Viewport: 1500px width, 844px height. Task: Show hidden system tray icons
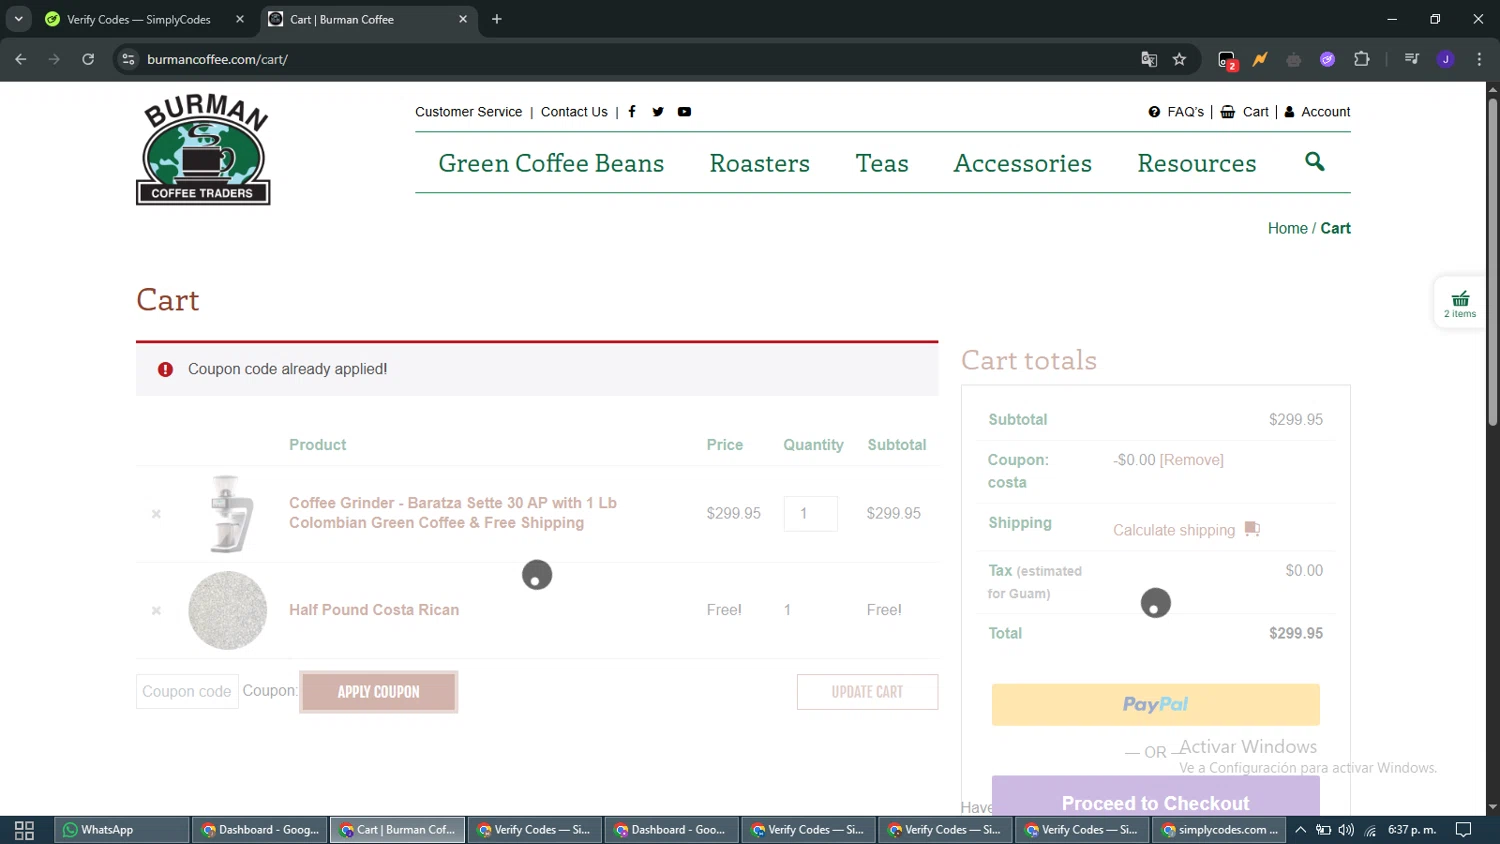tap(1300, 830)
